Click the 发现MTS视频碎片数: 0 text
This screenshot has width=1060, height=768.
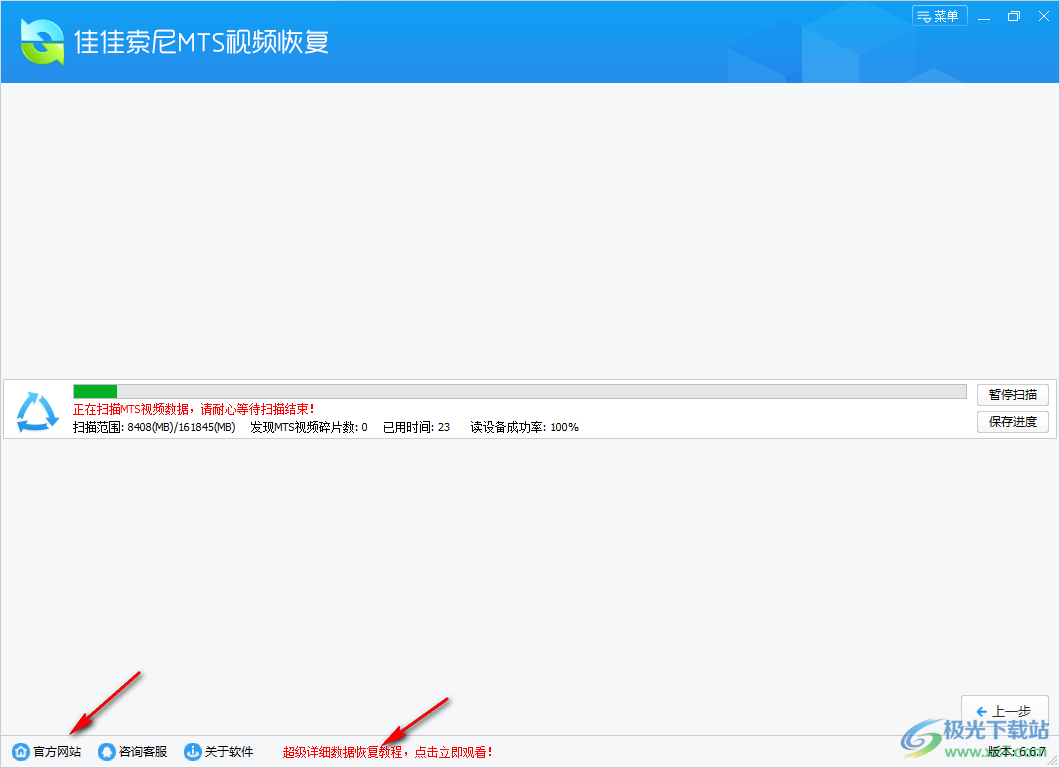pyautogui.click(x=309, y=427)
